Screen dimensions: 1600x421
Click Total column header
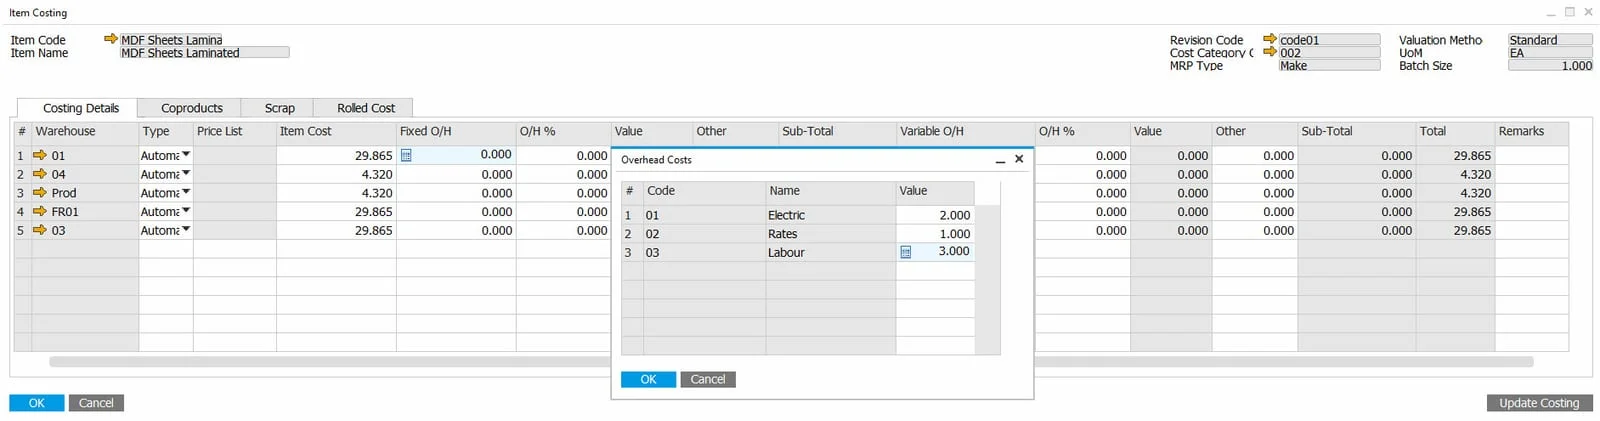[1455, 131]
